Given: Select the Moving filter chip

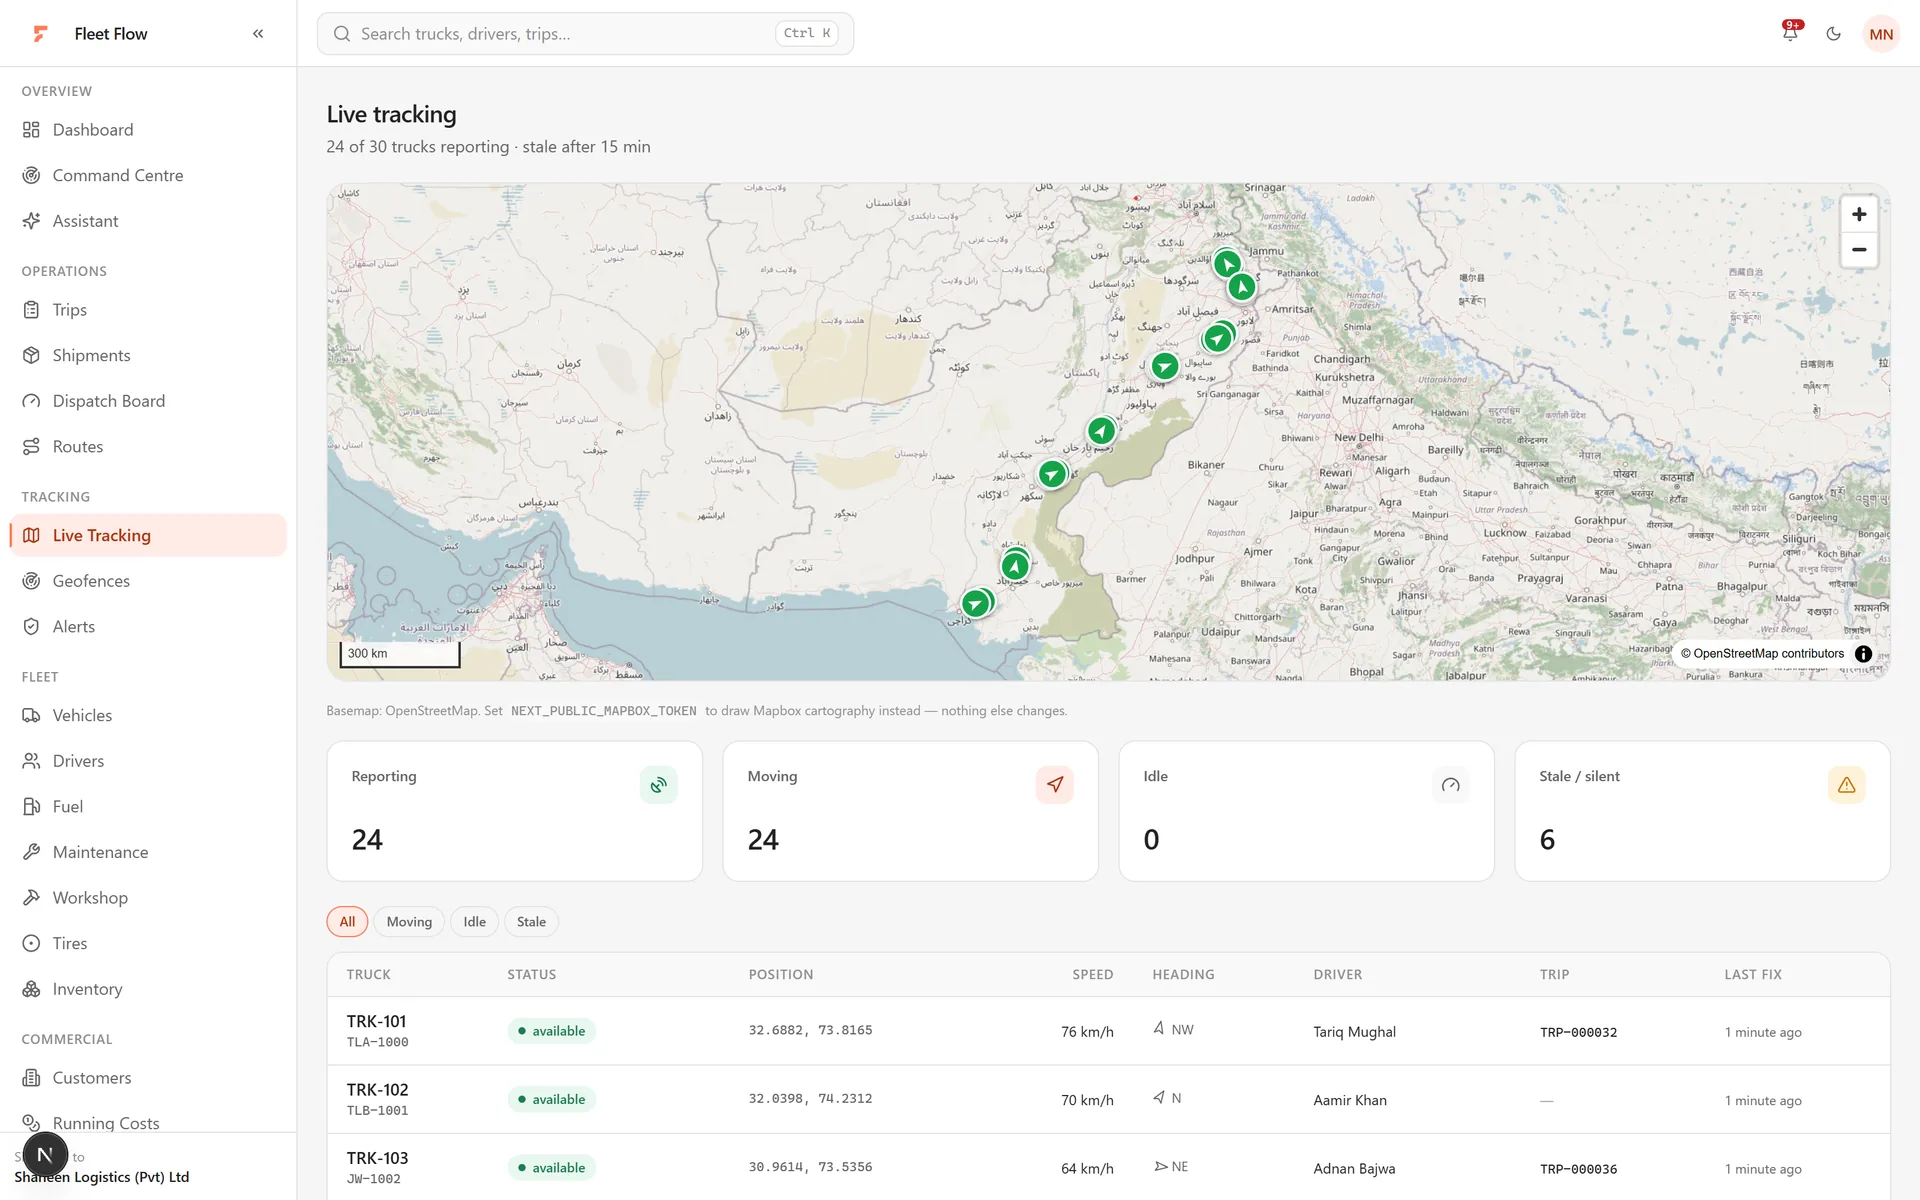Looking at the screenshot, I should pyautogui.click(x=409, y=922).
